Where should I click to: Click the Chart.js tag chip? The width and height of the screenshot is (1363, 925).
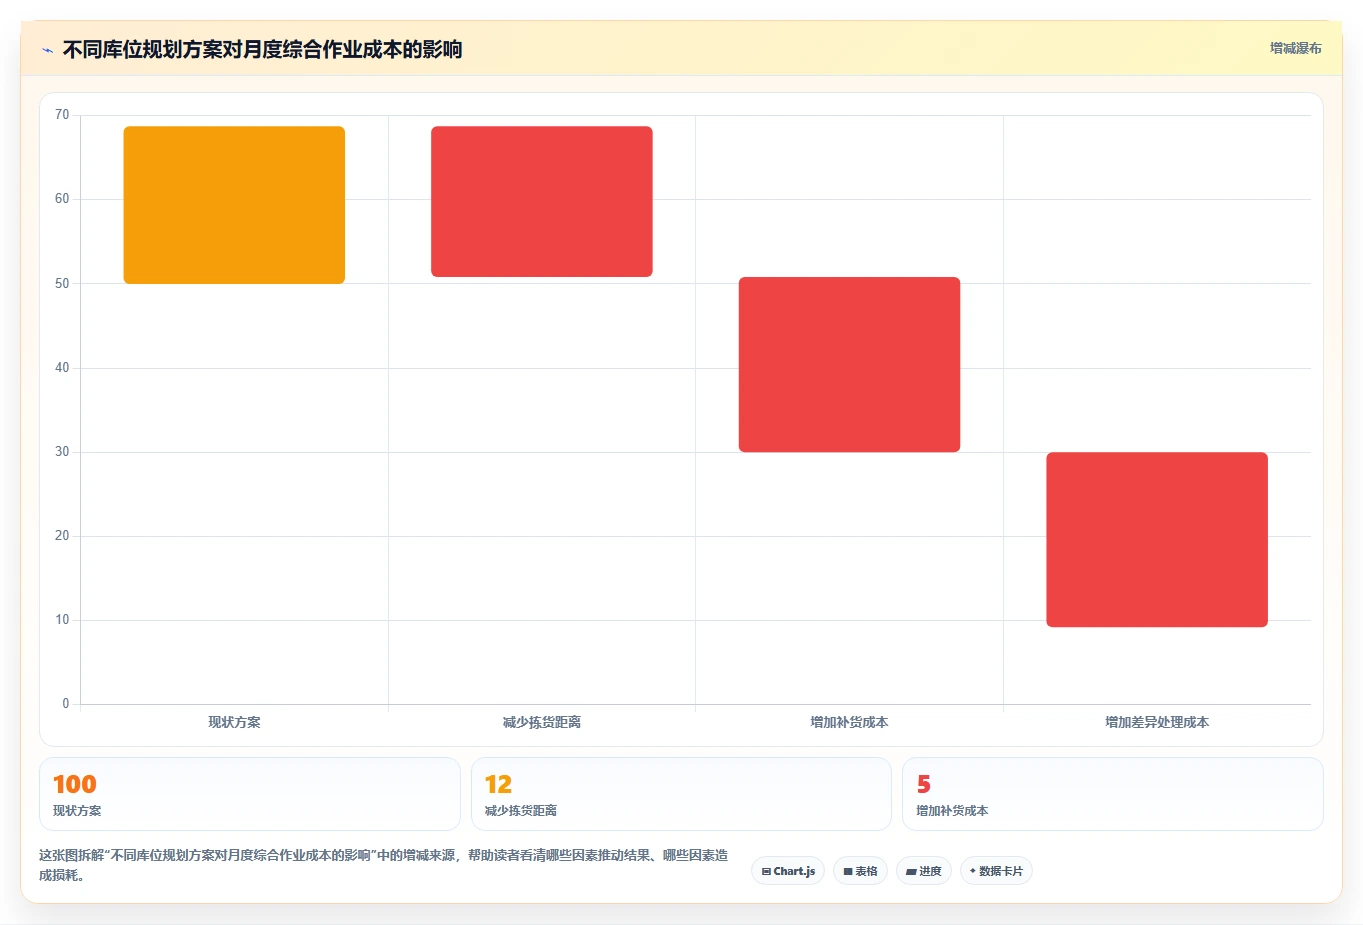tap(788, 871)
